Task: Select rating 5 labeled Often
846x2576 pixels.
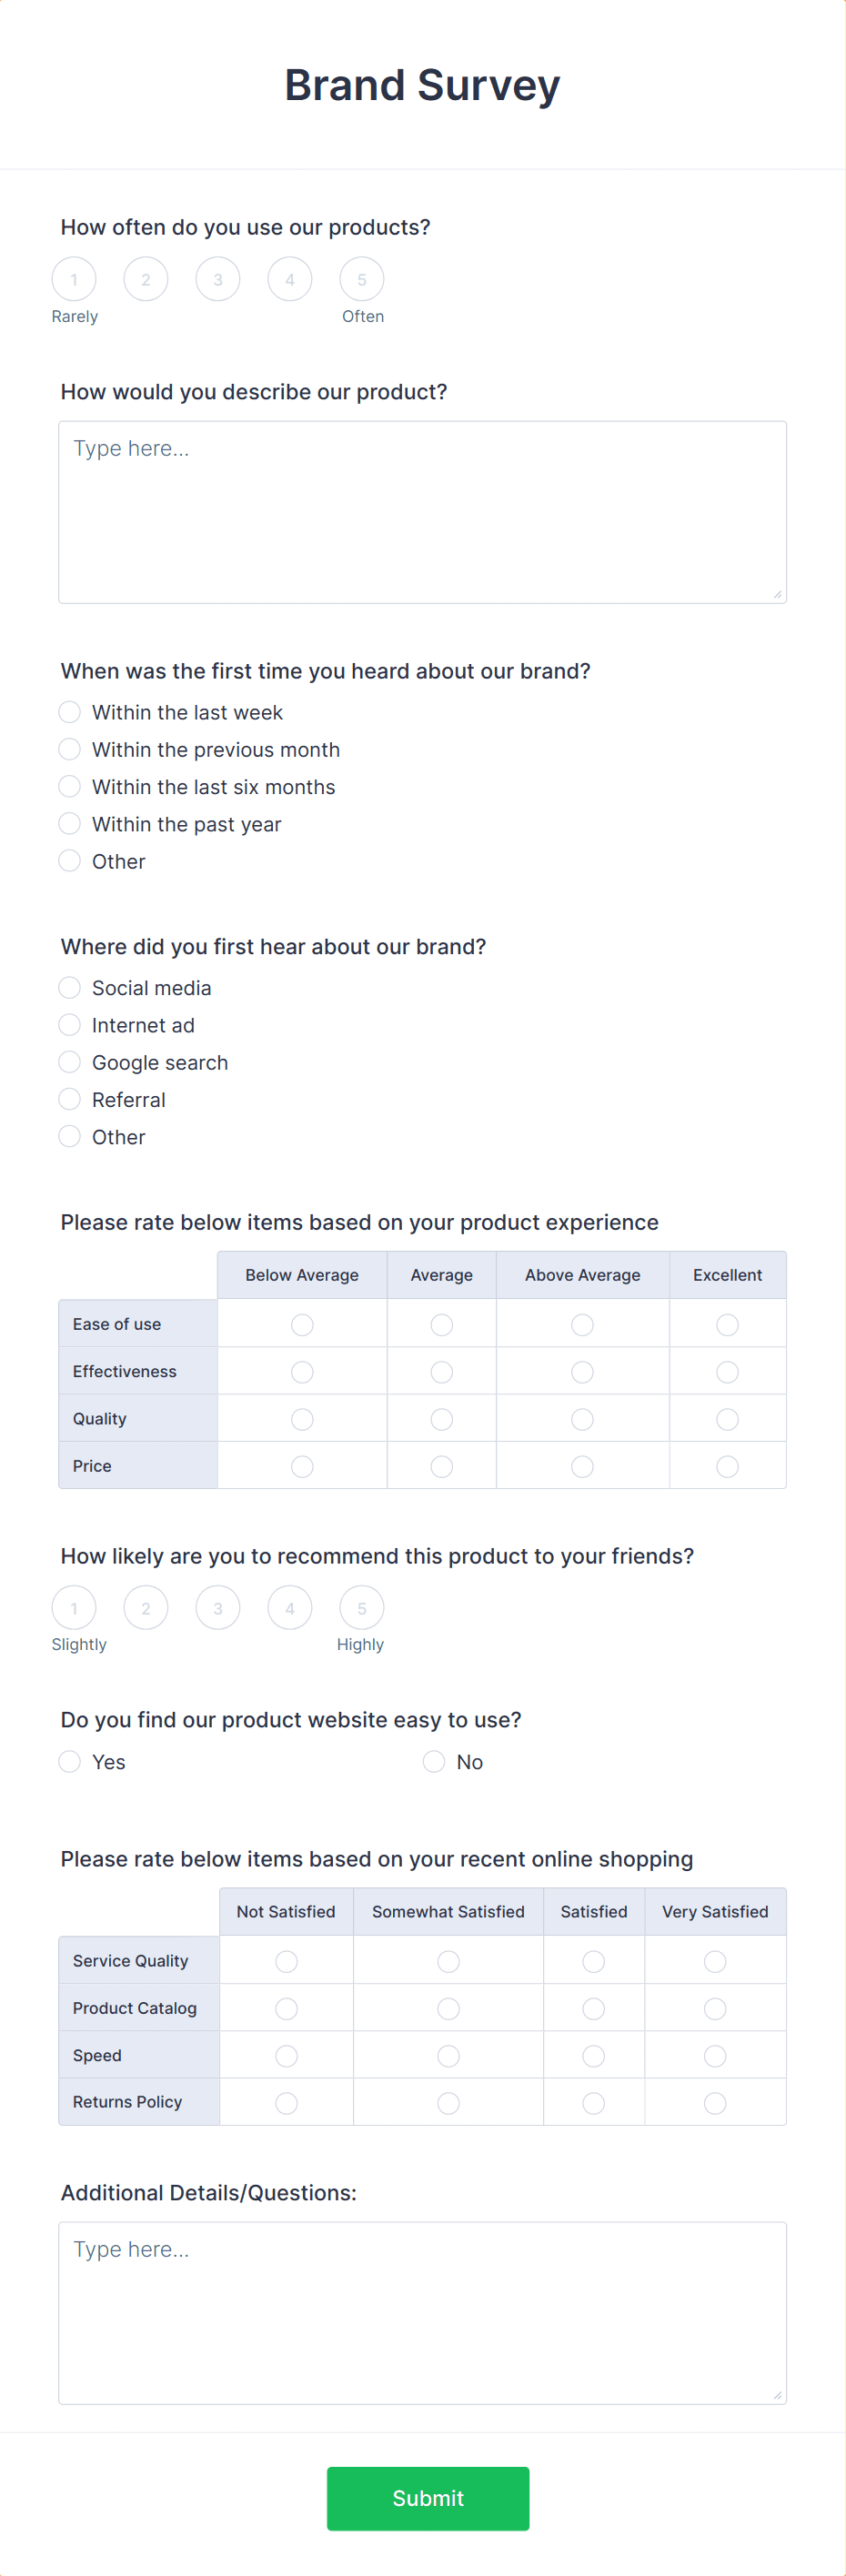Action: tap(361, 279)
